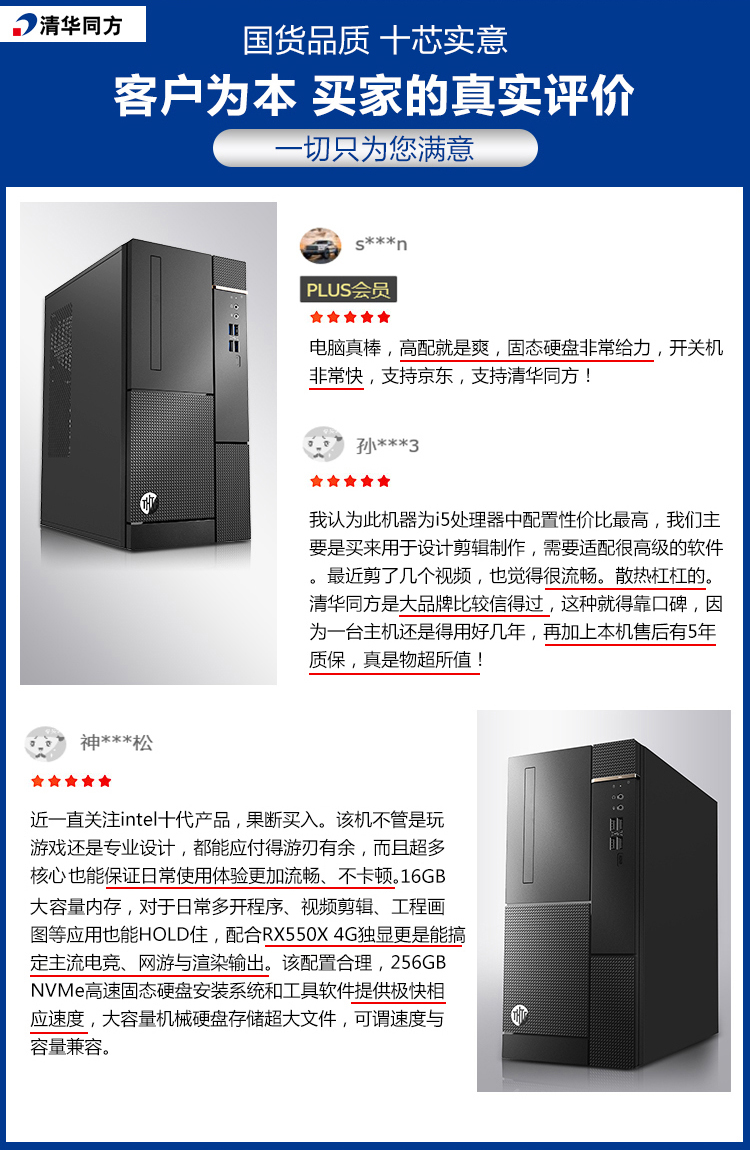Click the headline 客户为本 买家的真实评价
Screen dimensions: 750x1150
click(x=375, y=96)
